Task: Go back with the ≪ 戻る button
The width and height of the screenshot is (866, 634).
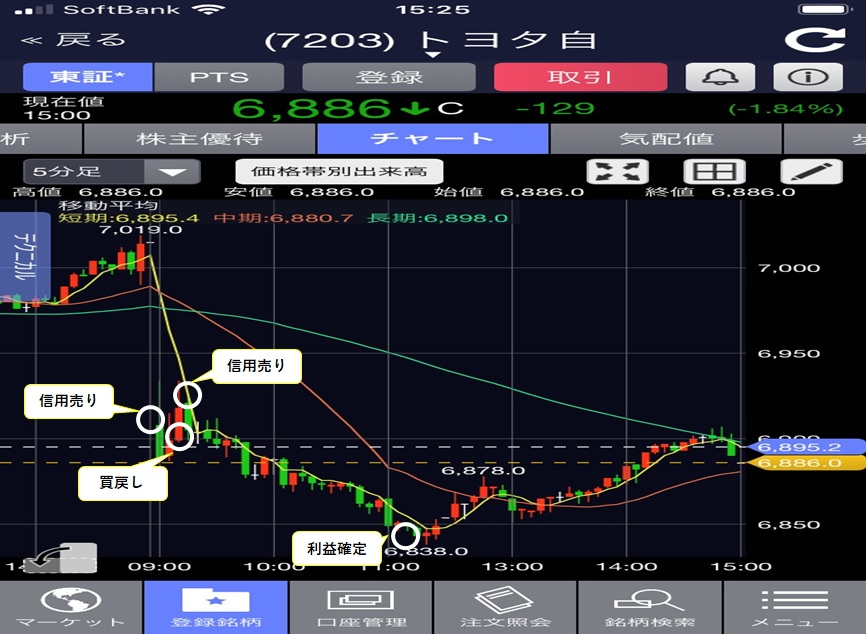Action: (74, 40)
